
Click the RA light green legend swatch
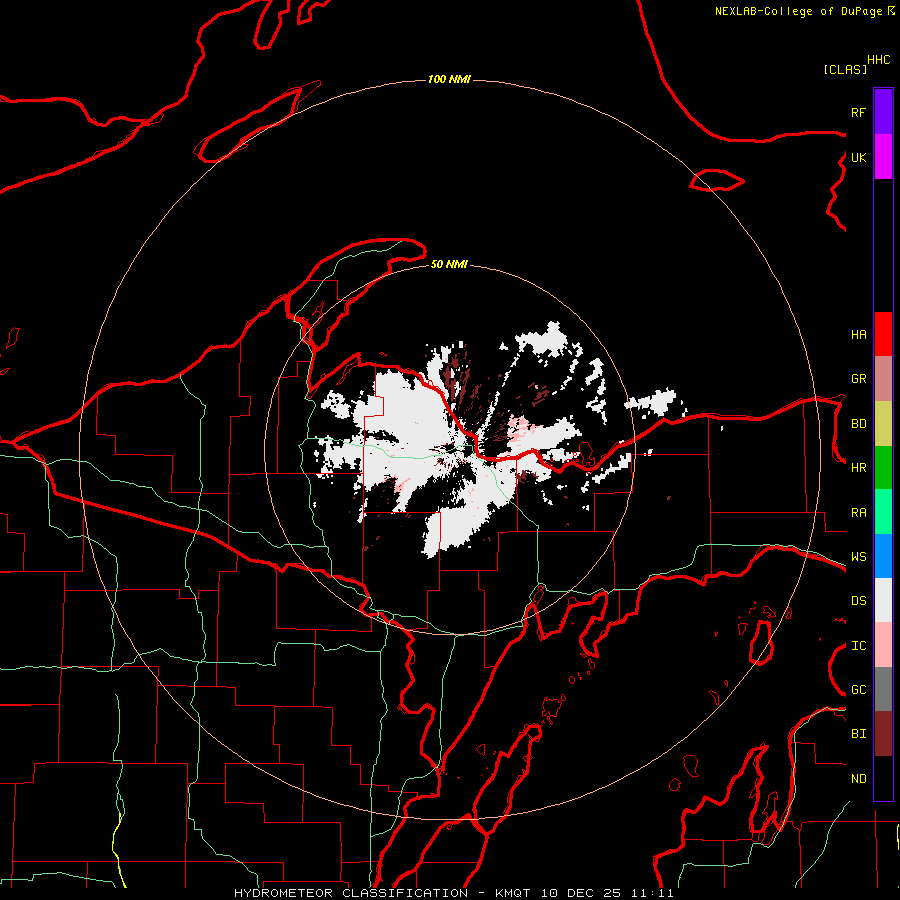[x=883, y=512]
